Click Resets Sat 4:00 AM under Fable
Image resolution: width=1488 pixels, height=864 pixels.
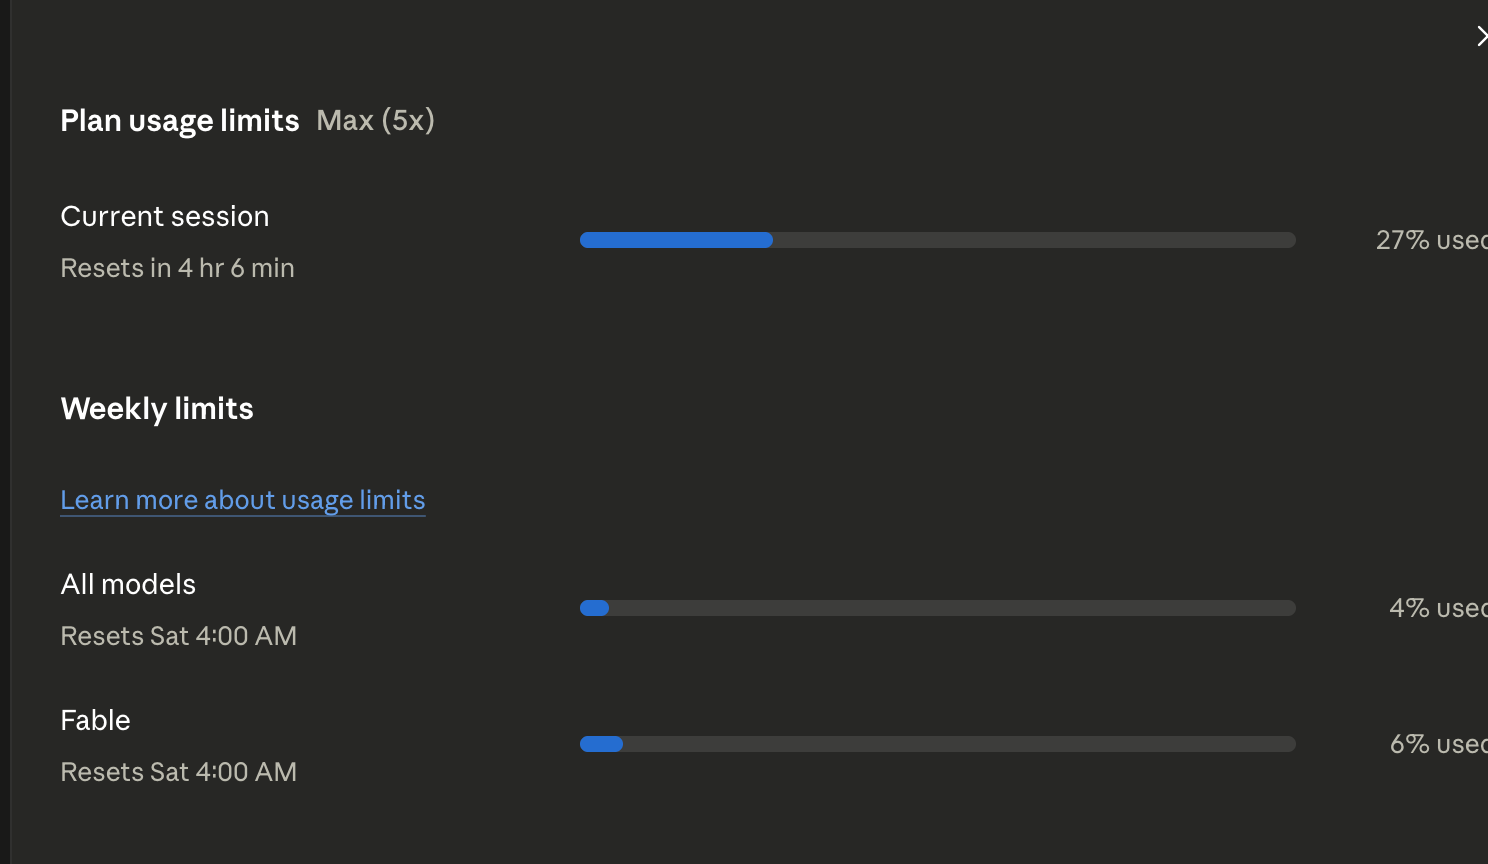179,772
